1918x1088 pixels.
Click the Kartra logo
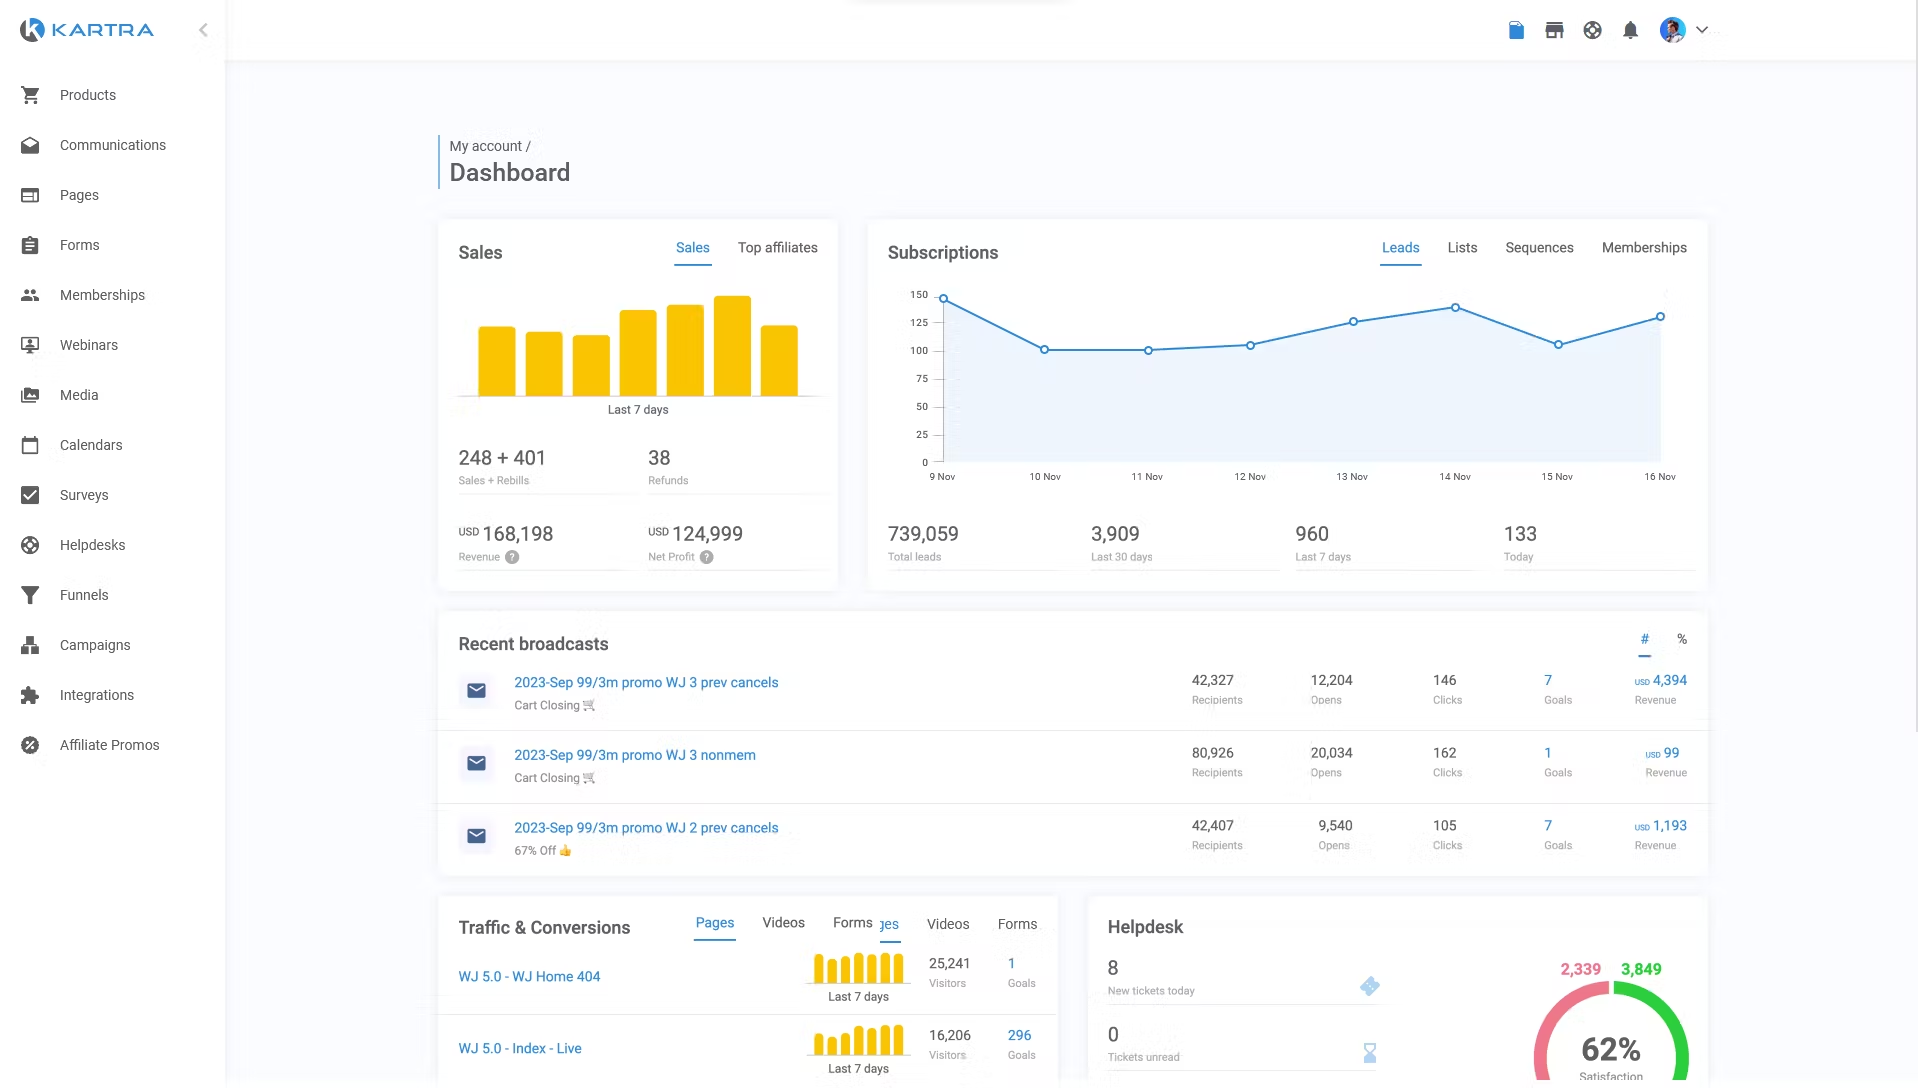click(x=87, y=30)
